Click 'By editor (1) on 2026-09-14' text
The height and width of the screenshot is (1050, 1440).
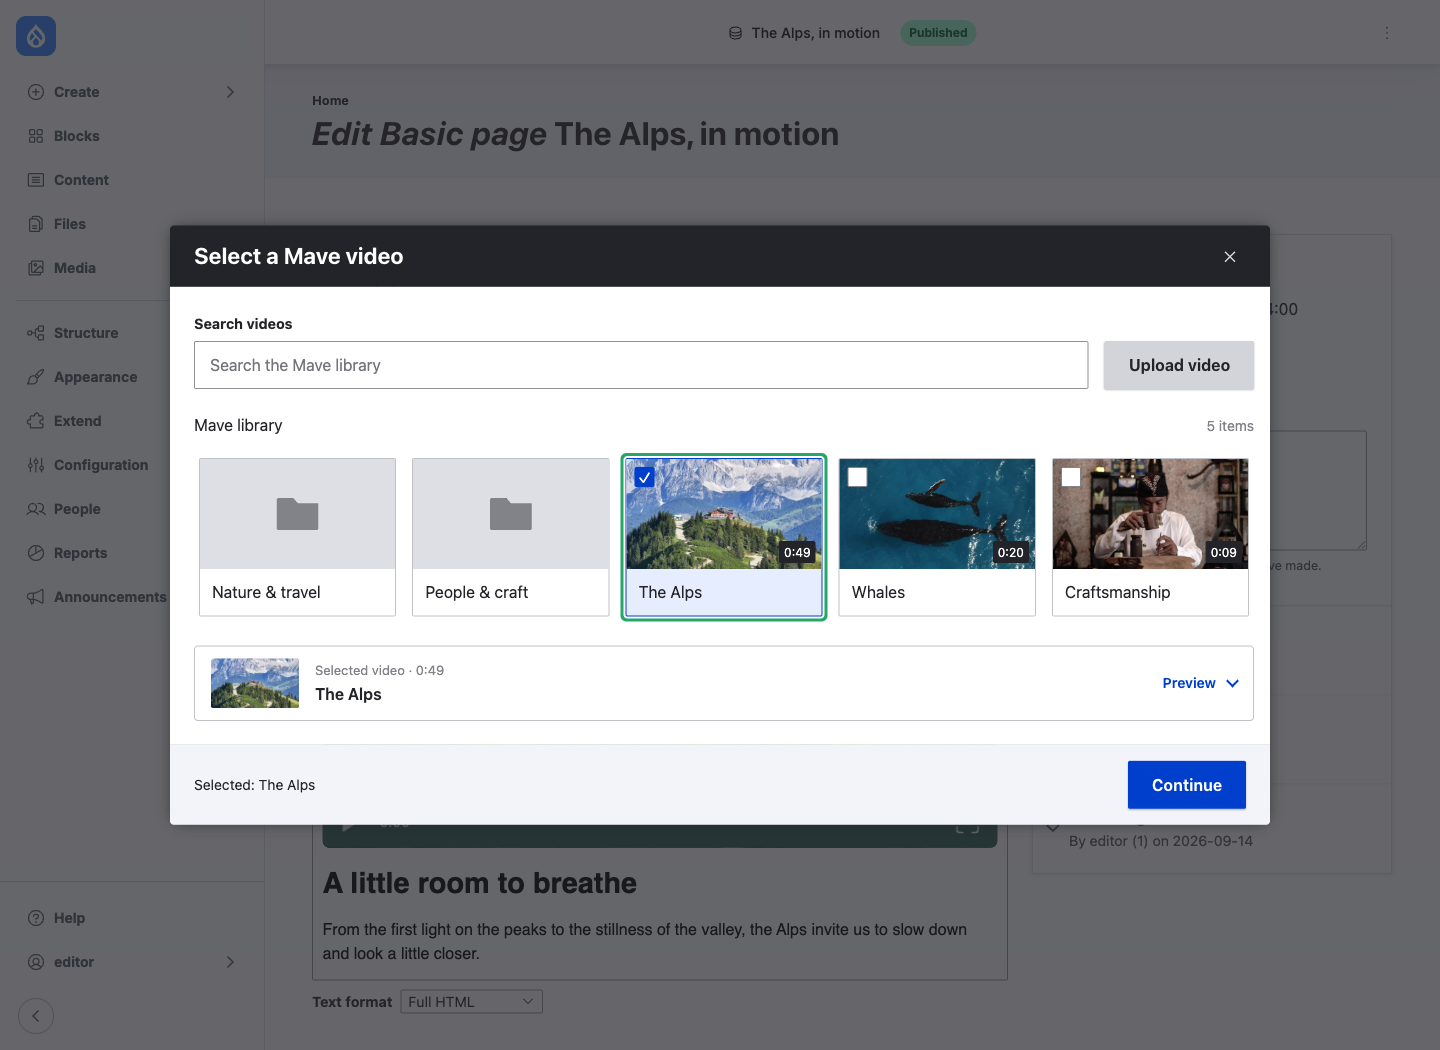point(1161,841)
